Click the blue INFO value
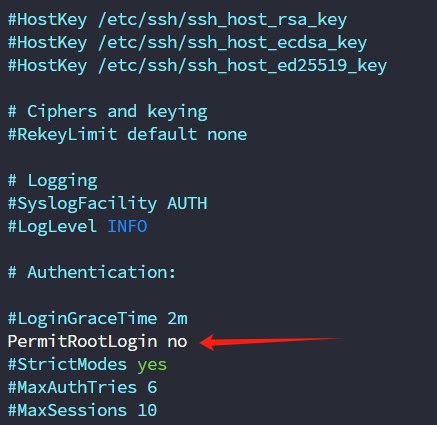Screen dimensions: 437x425 [127, 227]
